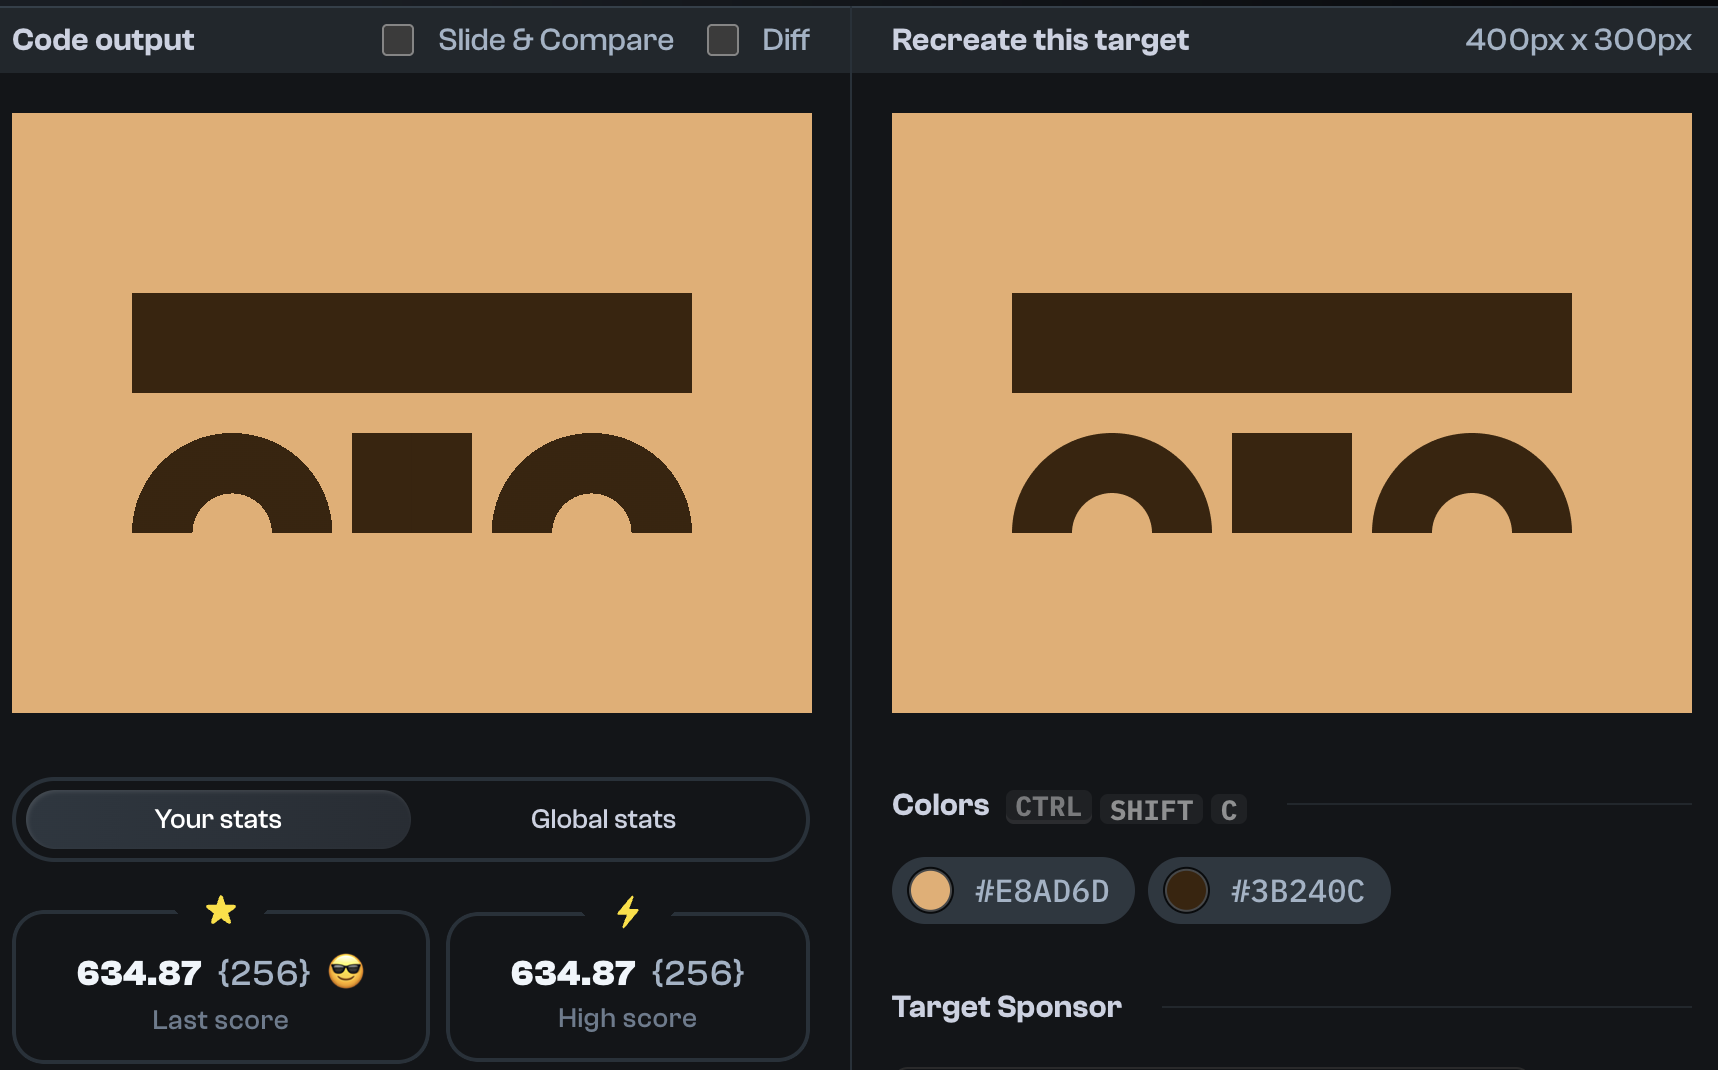The height and width of the screenshot is (1070, 1718).
Task: Select the #3B240C color swatch pill
Action: click(1269, 890)
